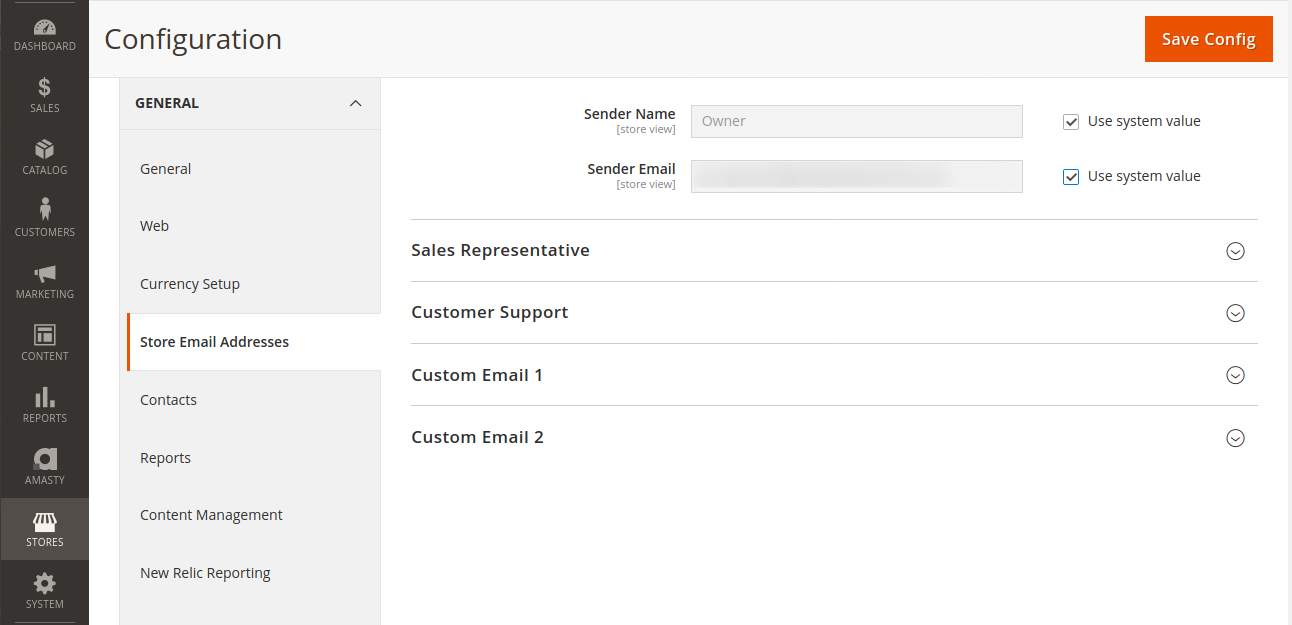Click inside the Sender Name field
Image resolution: width=1292 pixels, height=625 pixels.
point(856,121)
